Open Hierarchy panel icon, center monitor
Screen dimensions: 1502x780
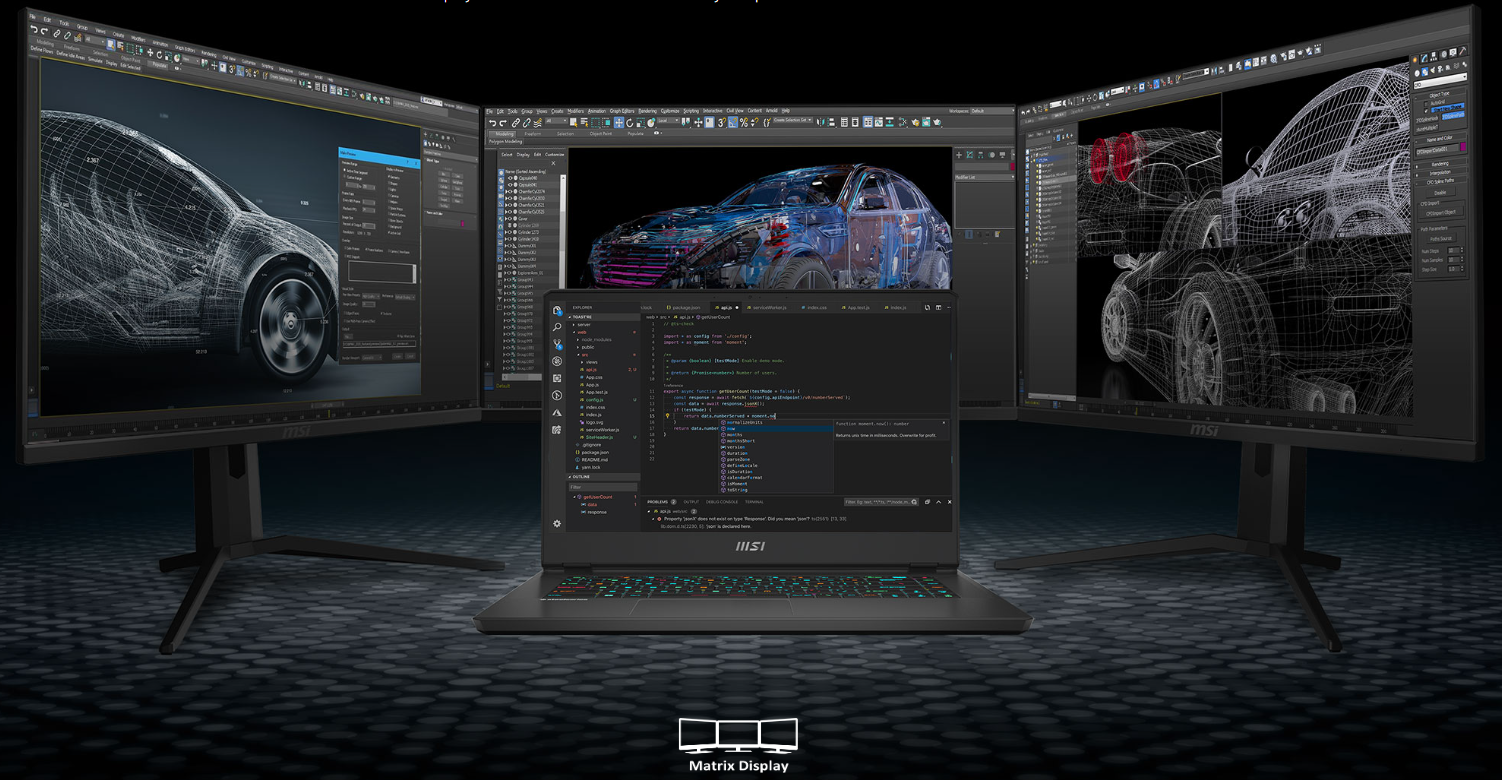980,155
